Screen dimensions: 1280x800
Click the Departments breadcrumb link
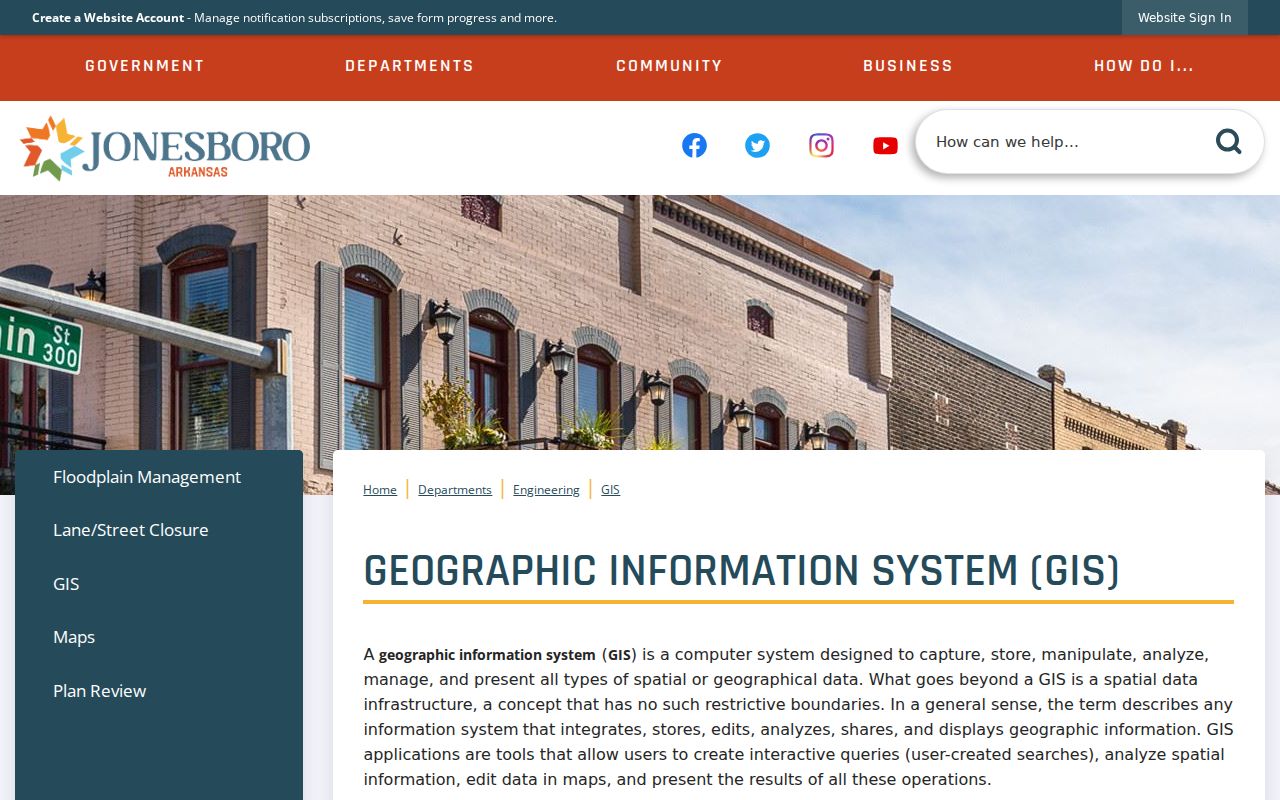(455, 490)
